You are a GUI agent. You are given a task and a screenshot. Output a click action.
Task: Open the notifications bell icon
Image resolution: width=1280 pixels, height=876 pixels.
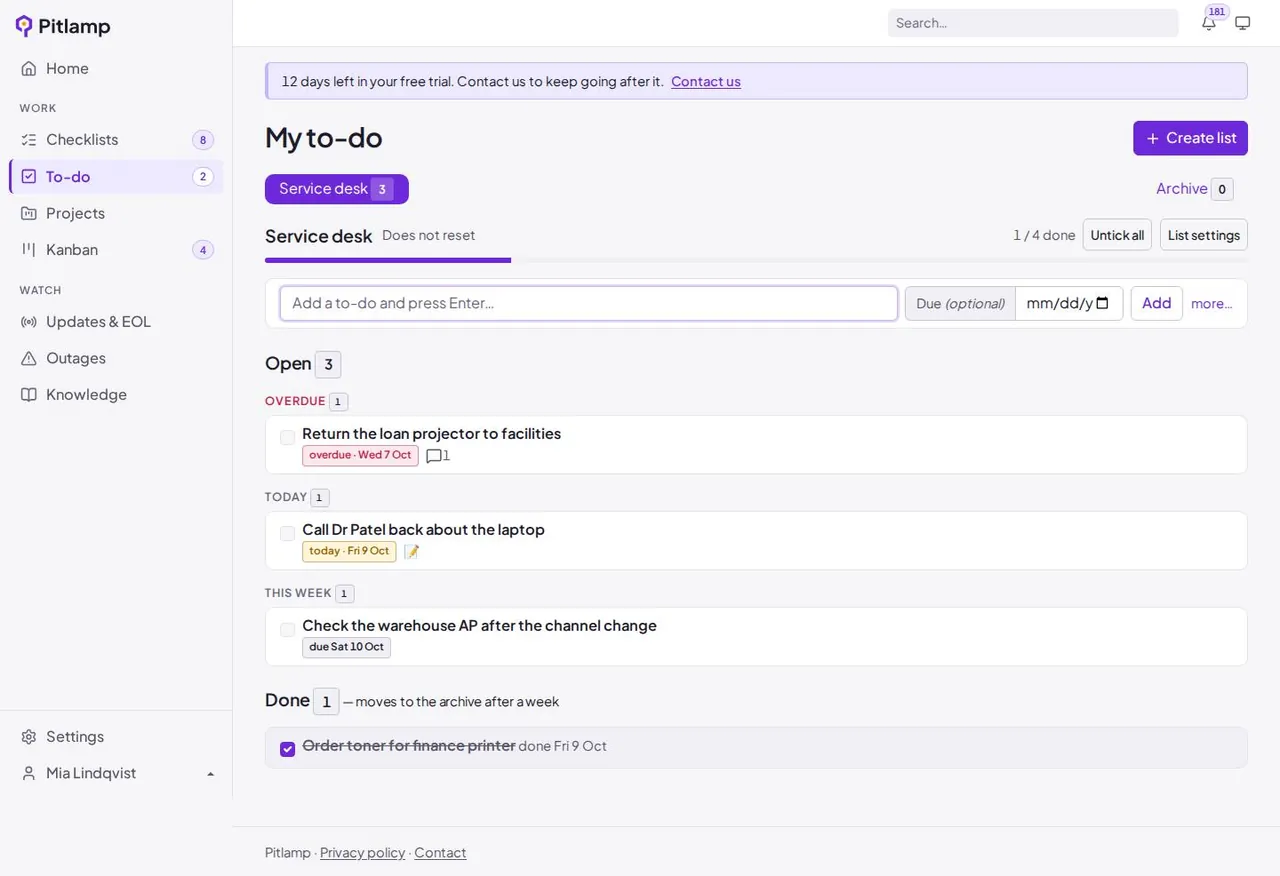[x=1209, y=23]
